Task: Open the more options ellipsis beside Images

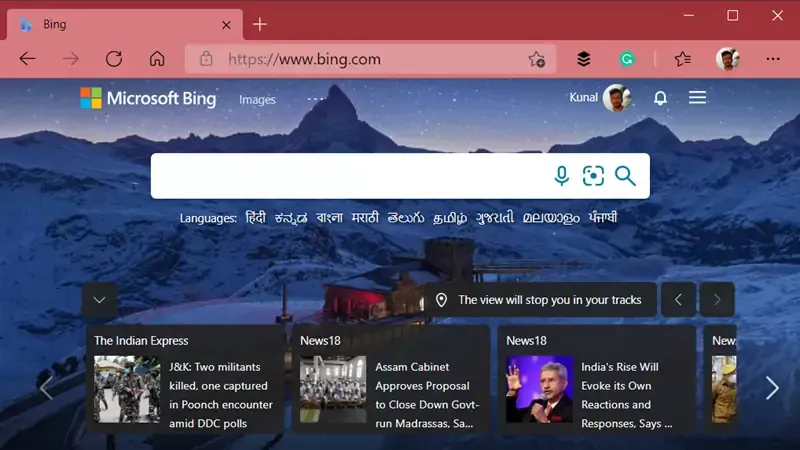Action: coord(315,99)
